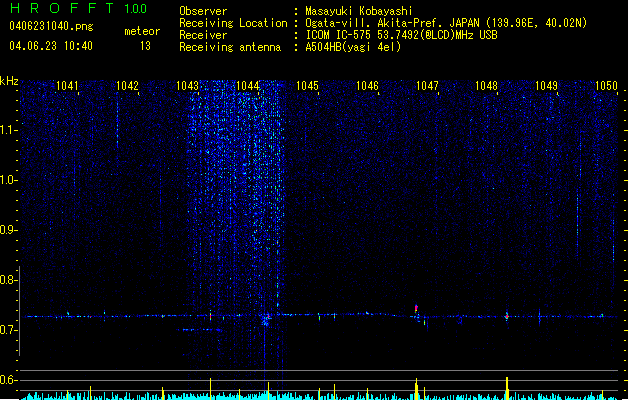Click the 0.9 kHz frequency label
Image resolution: width=629 pixels, height=400 pixels.
(x=9, y=230)
